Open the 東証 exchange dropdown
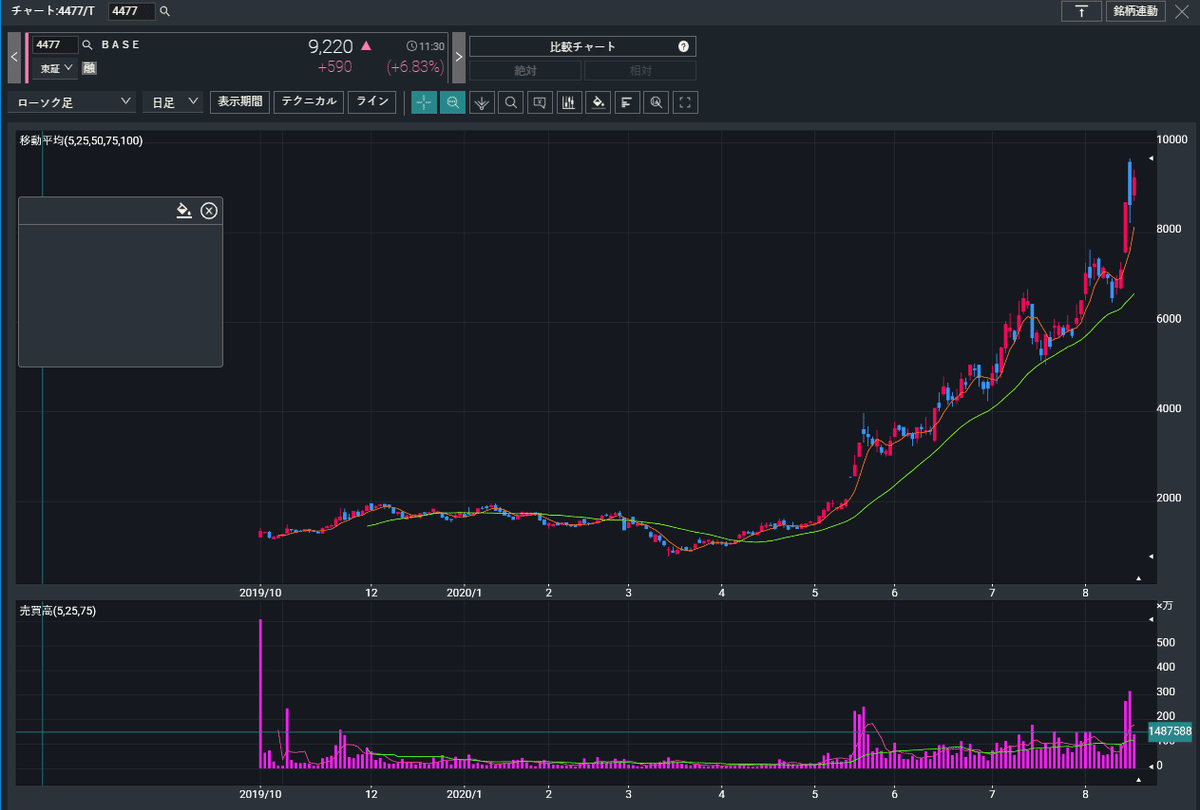Image resolution: width=1200 pixels, height=810 pixels. [x=55, y=68]
